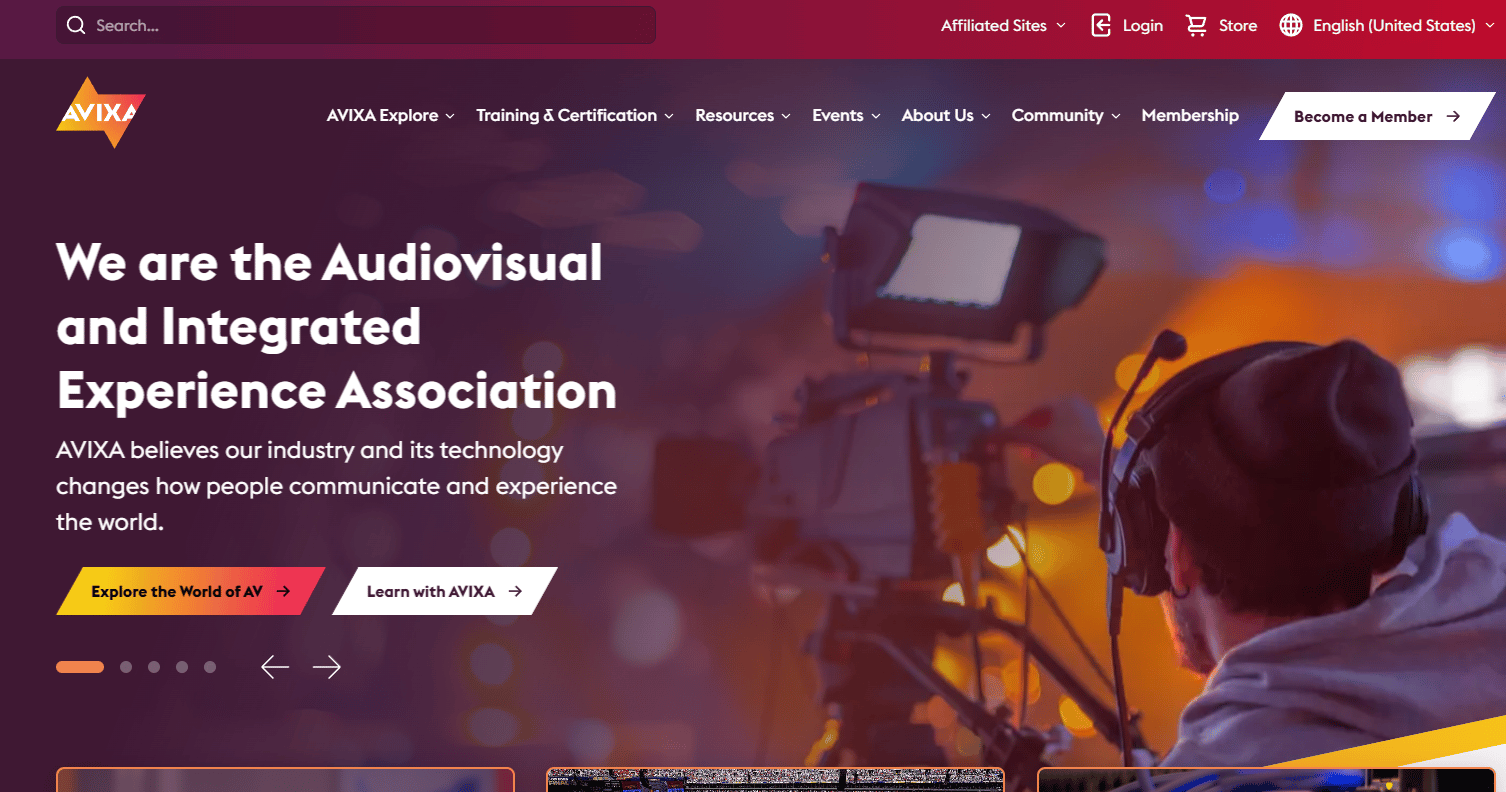Screen dimensions: 1506x792
Task: Click the hero headline about Audiovisual Association
Action: pyautogui.click(x=336, y=327)
